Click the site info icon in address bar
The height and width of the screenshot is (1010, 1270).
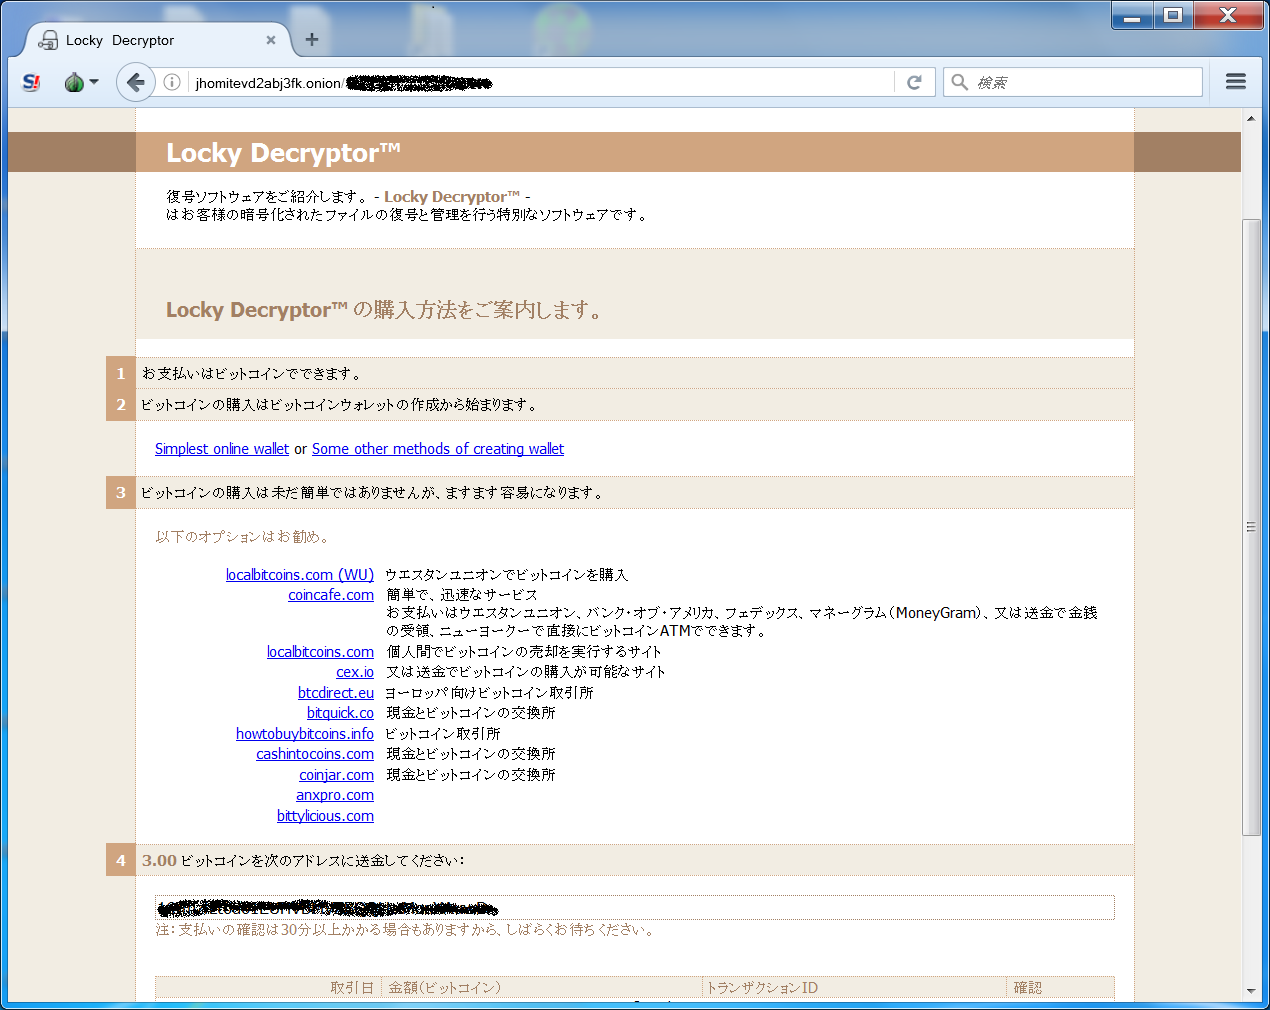(x=172, y=82)
